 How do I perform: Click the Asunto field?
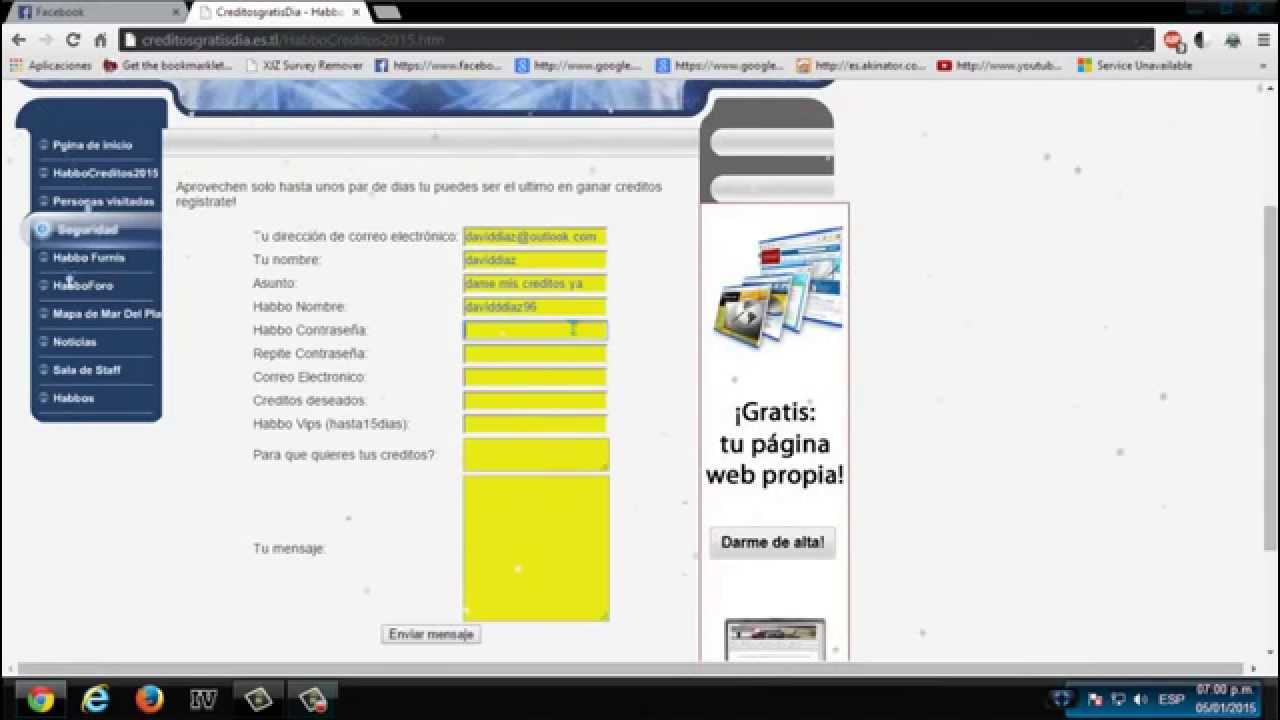[535, 284]
